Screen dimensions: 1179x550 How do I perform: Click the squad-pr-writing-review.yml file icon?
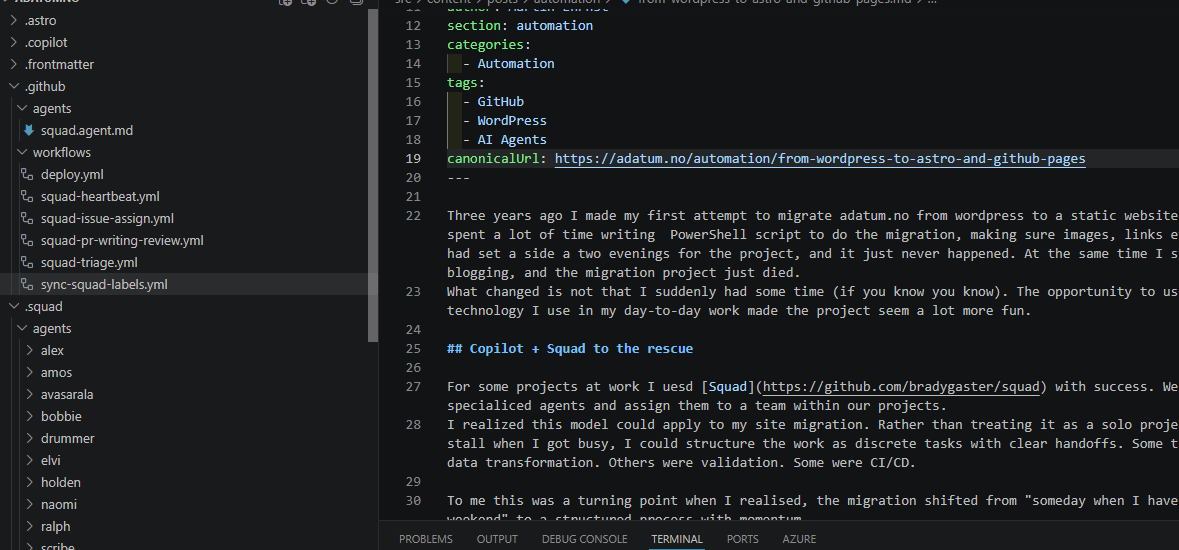[x=28, y=241]
